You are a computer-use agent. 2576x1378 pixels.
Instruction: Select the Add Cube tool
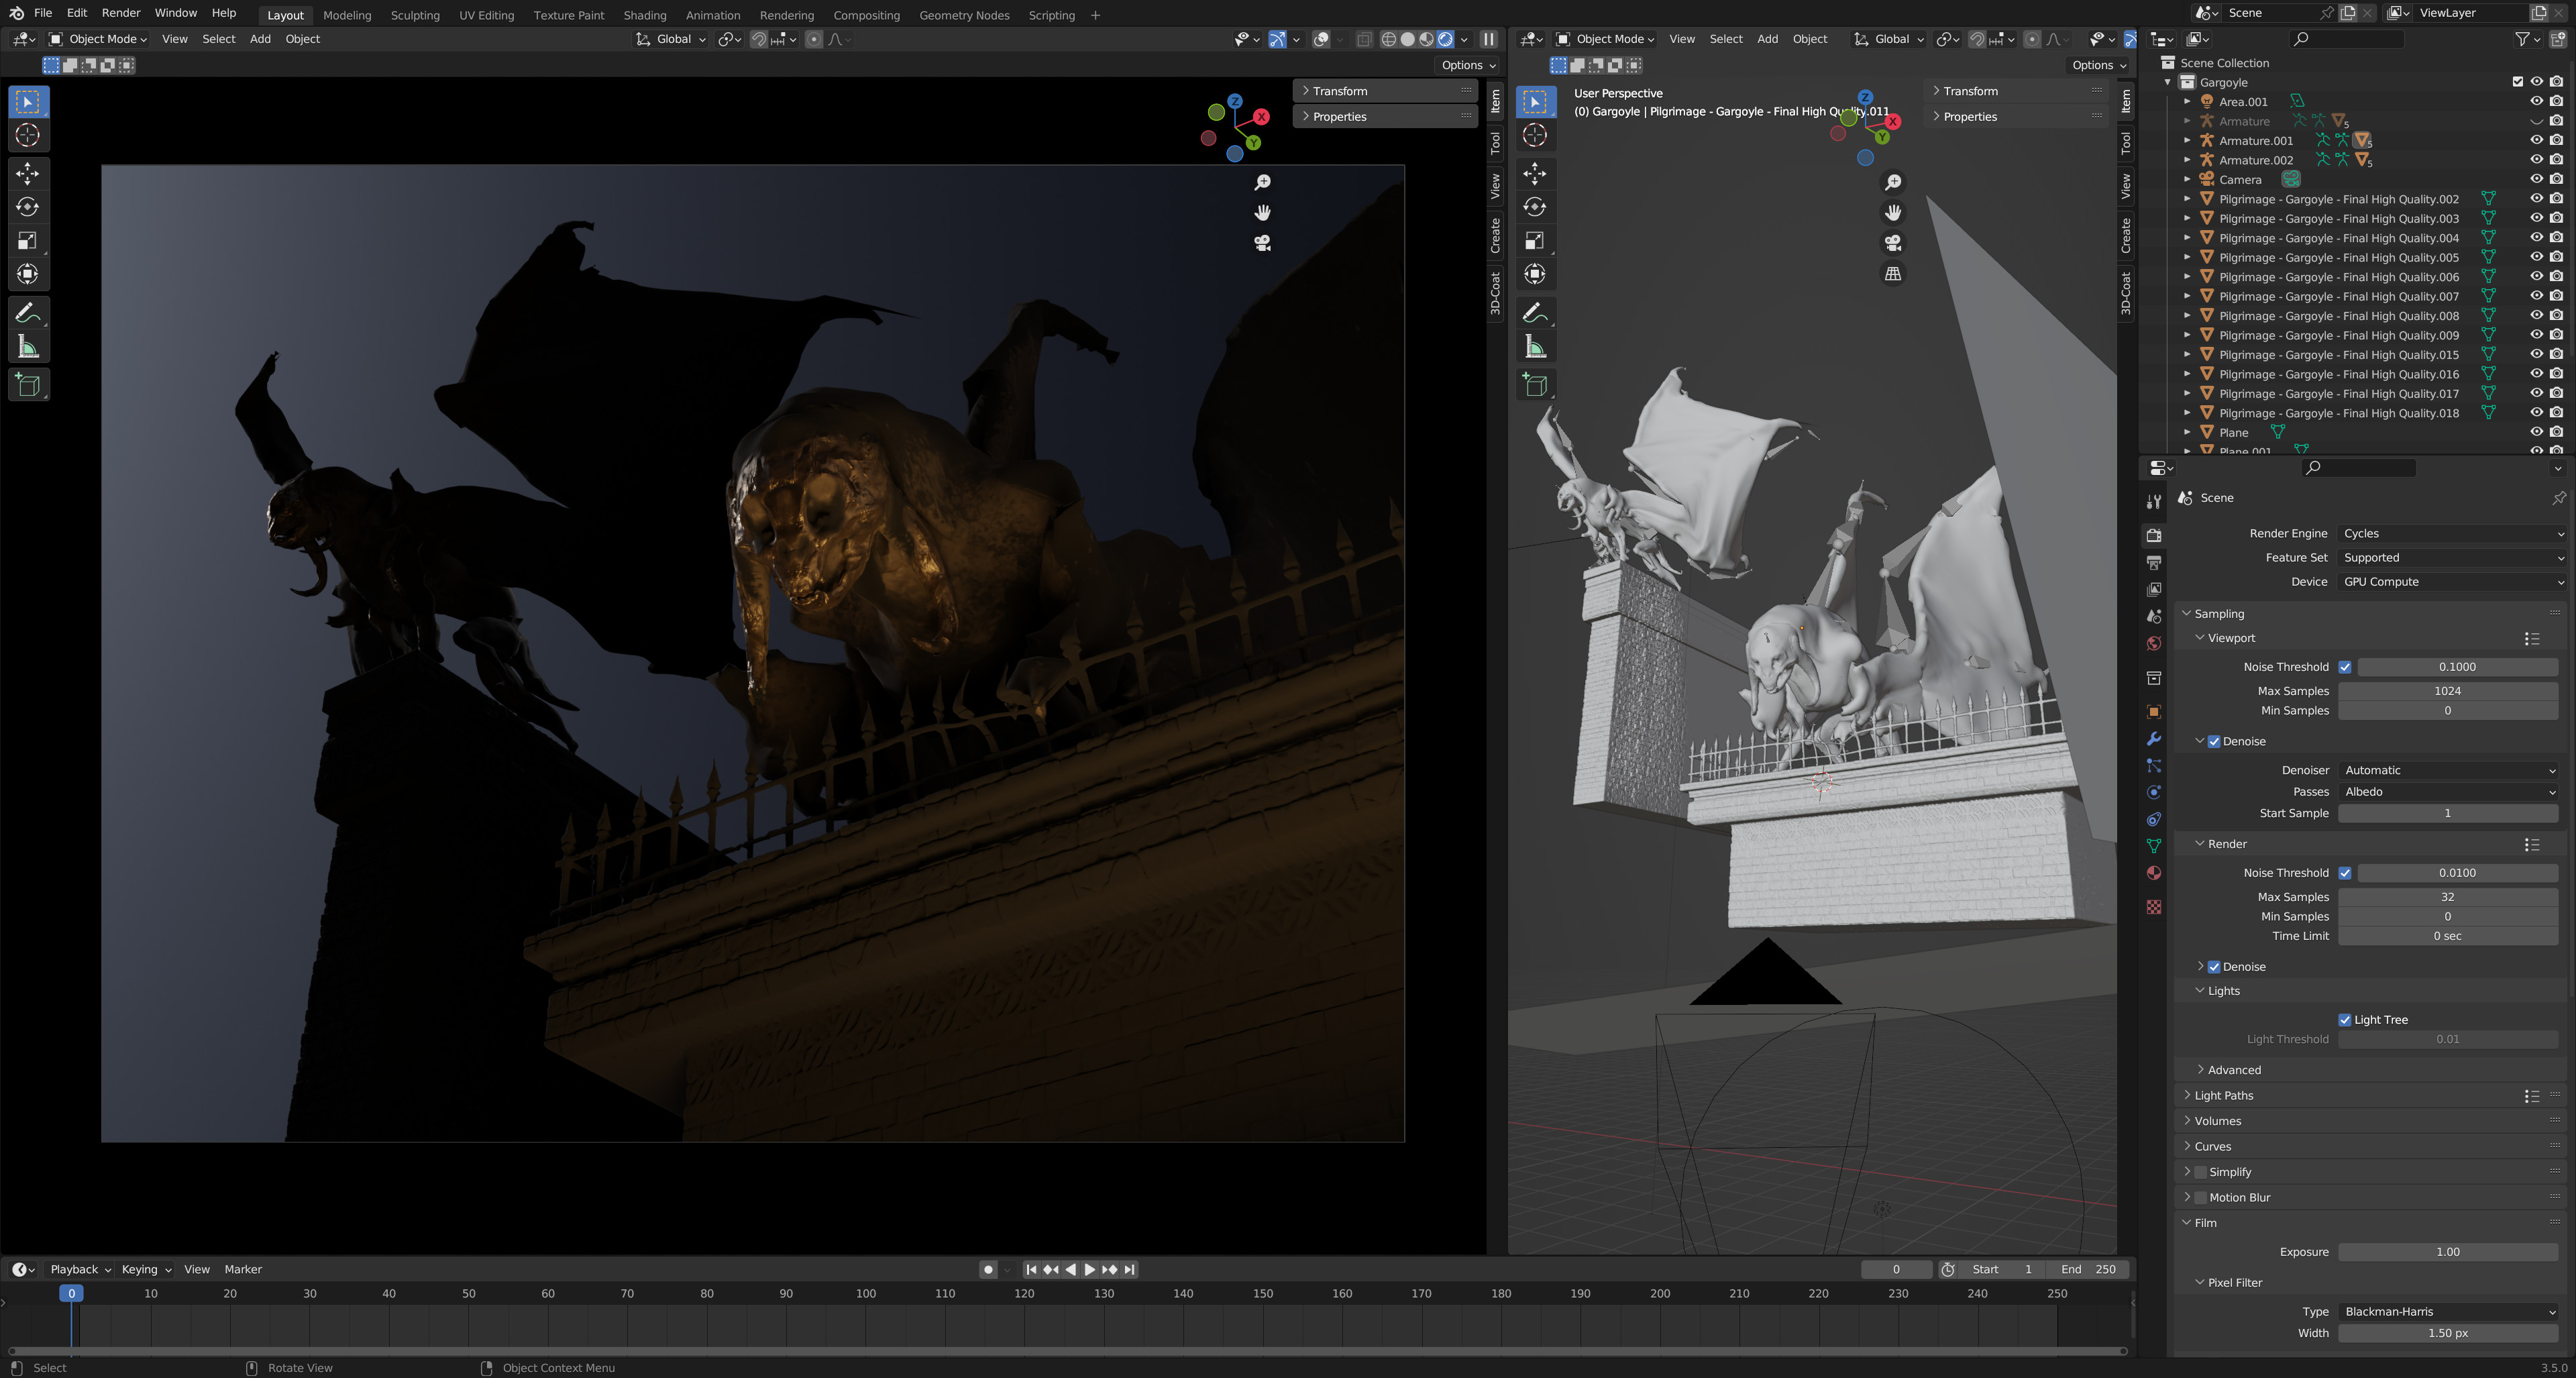click(28, 385)
